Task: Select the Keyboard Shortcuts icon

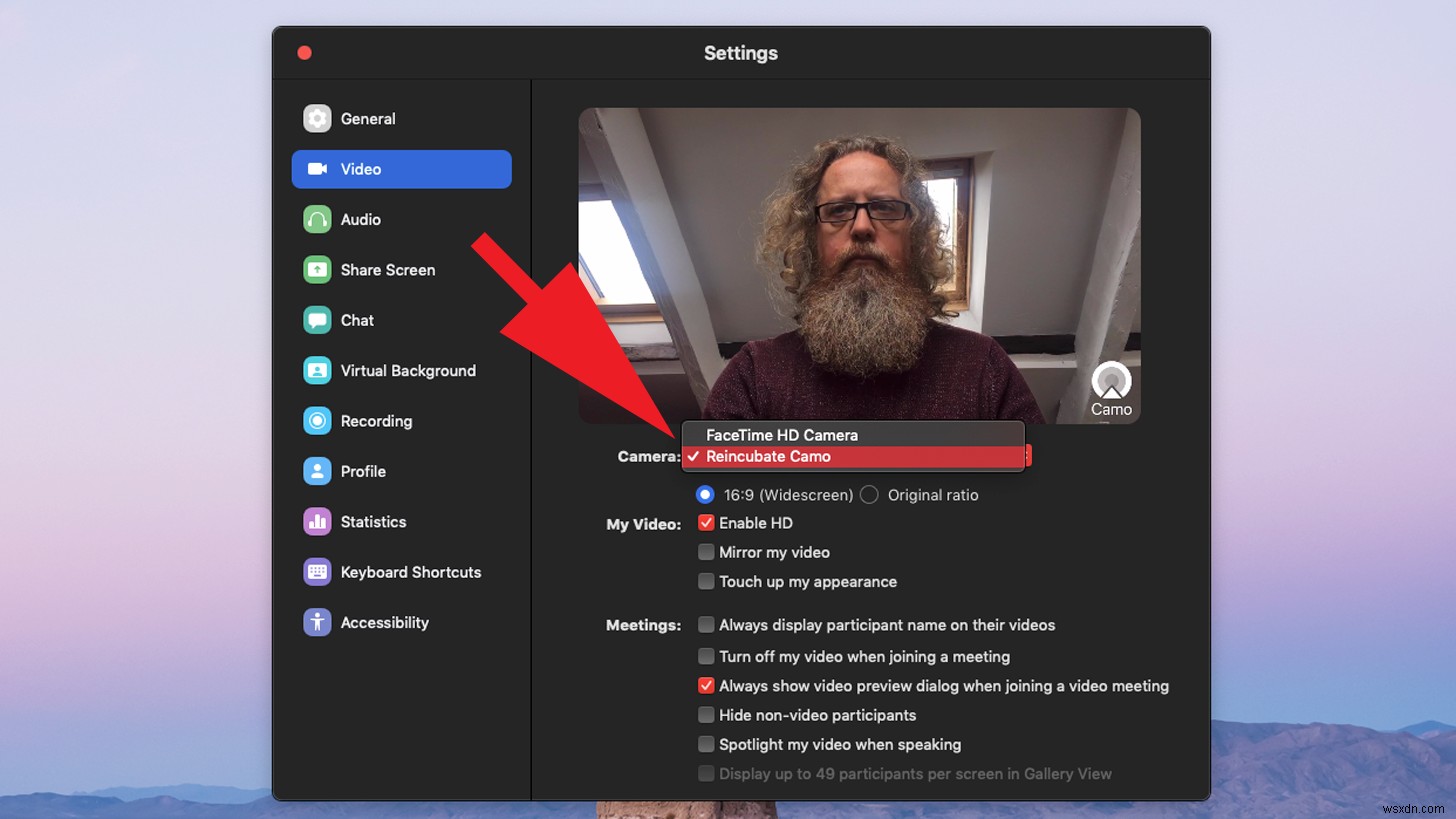Action: click(x=317, y=572)
